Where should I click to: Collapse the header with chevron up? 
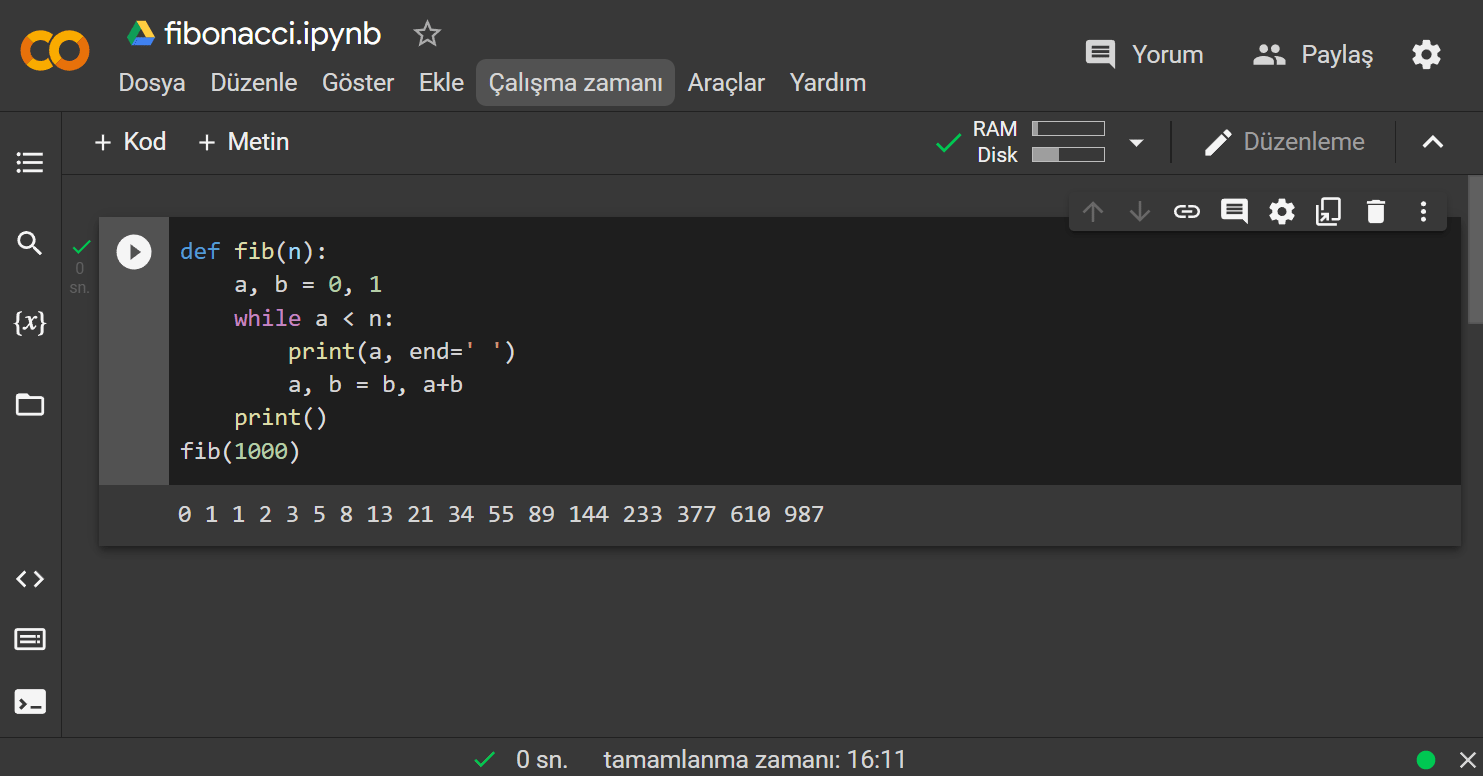(x=1433, y=142)
